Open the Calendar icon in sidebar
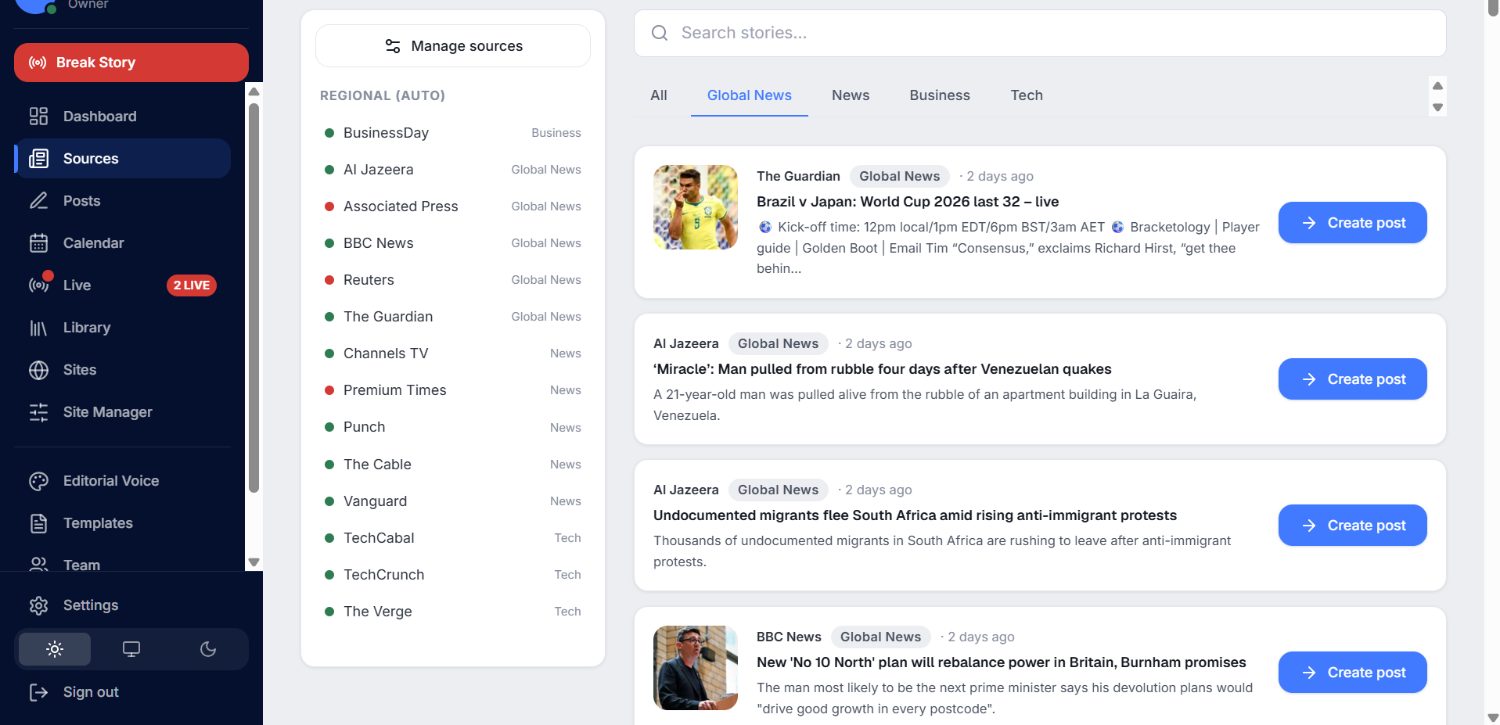Screen dimensions: 1500x725 click(x=39, y=243)
